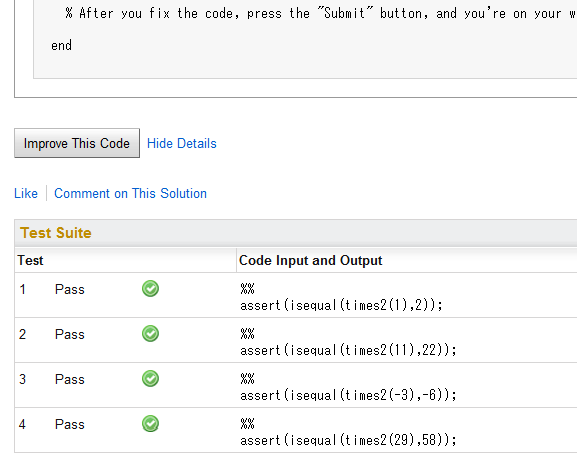
Task: Select the times2(-3),-6 assertion code
Action: click(x=348, y=395)
